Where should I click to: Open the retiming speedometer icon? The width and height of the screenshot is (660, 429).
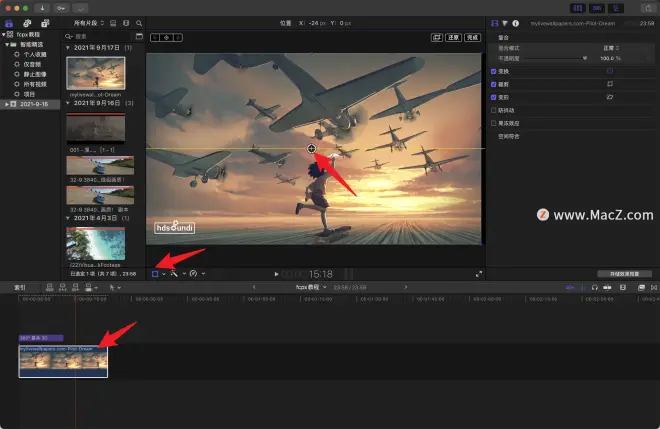(193, 274)
